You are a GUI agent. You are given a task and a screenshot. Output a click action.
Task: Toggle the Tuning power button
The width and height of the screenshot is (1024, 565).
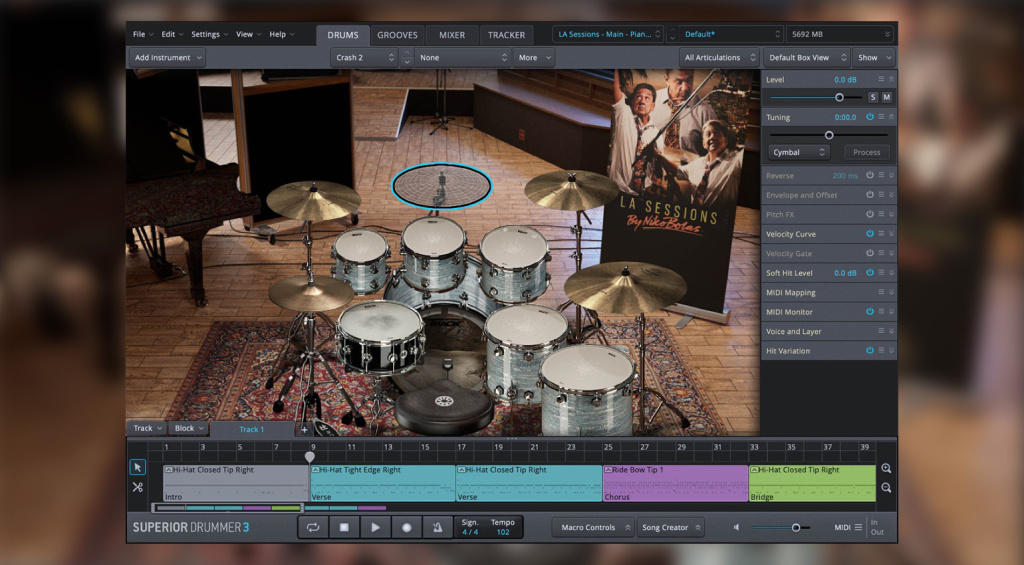(870, 117)
